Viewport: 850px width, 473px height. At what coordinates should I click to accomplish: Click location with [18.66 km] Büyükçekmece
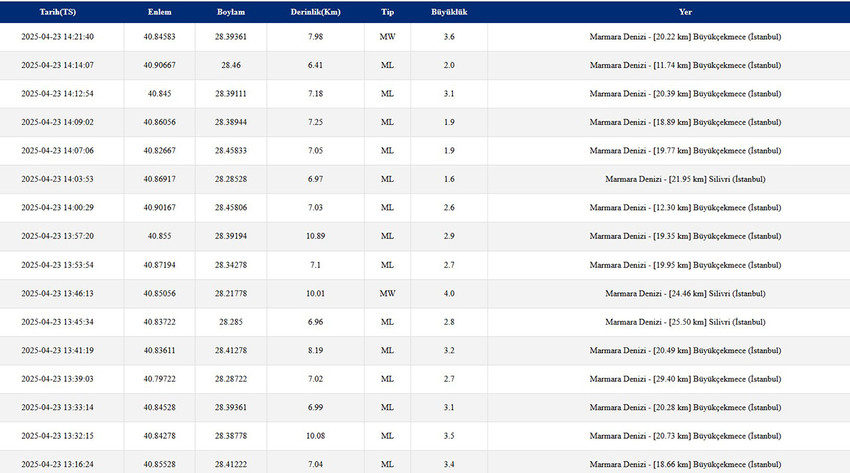pos(685,464)
